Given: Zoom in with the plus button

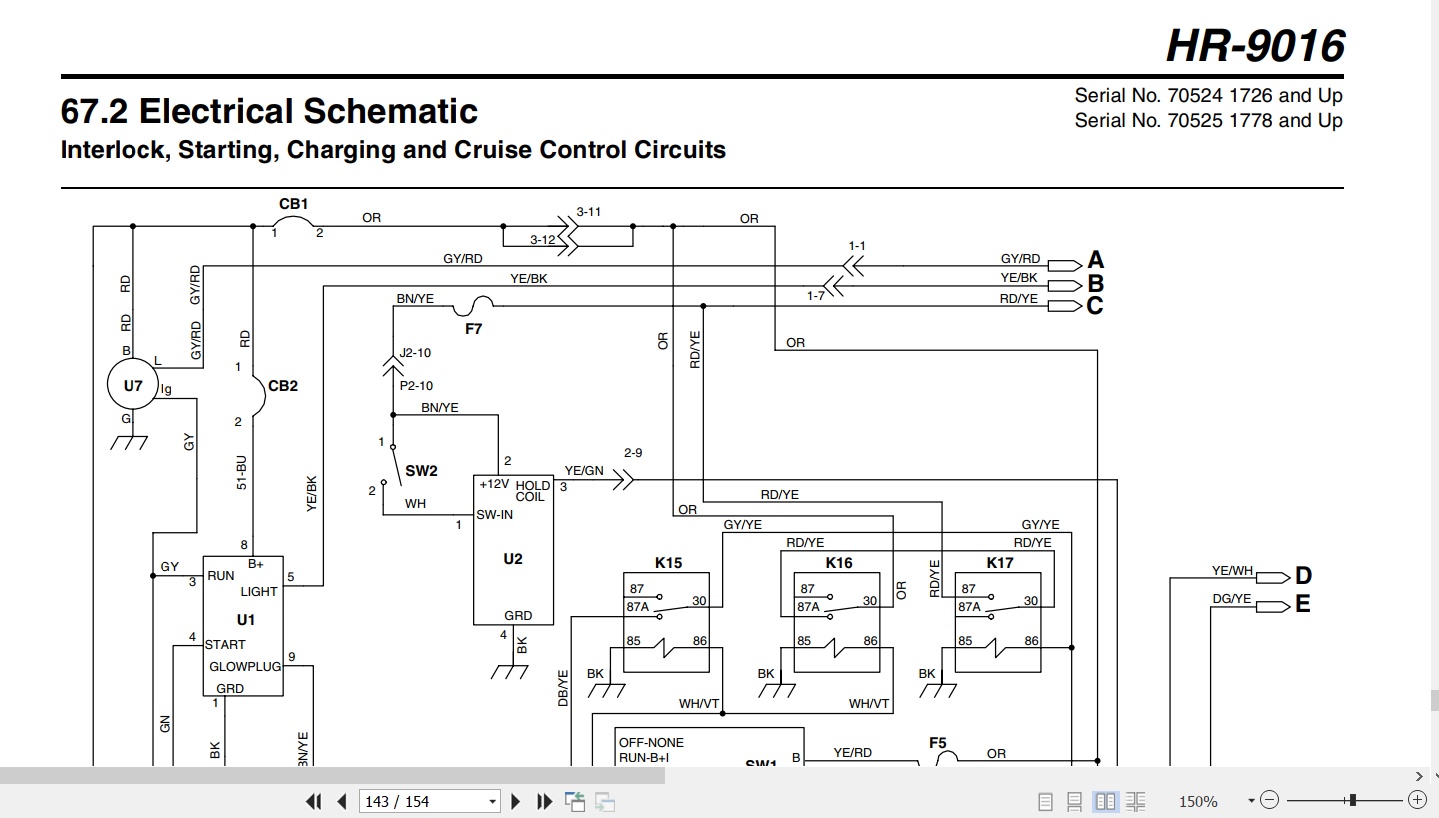Looking at the screenshot, I should (x=1416, y=800).
